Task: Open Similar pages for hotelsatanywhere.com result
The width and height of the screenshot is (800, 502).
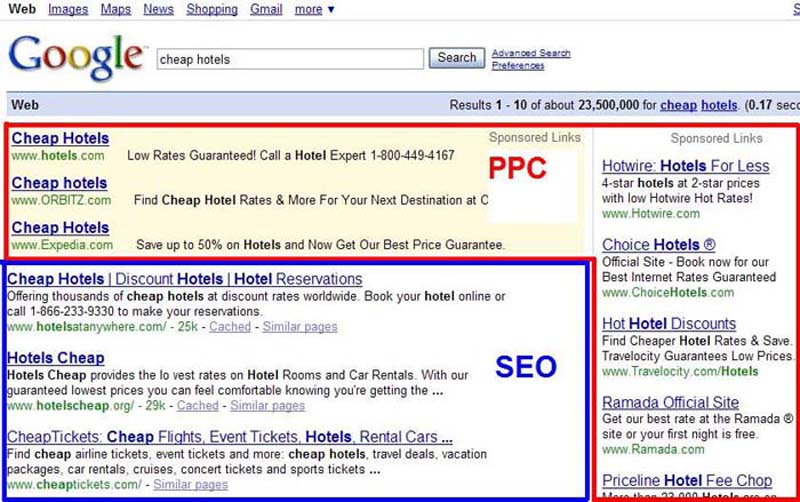Action: (x=300, y=327)
